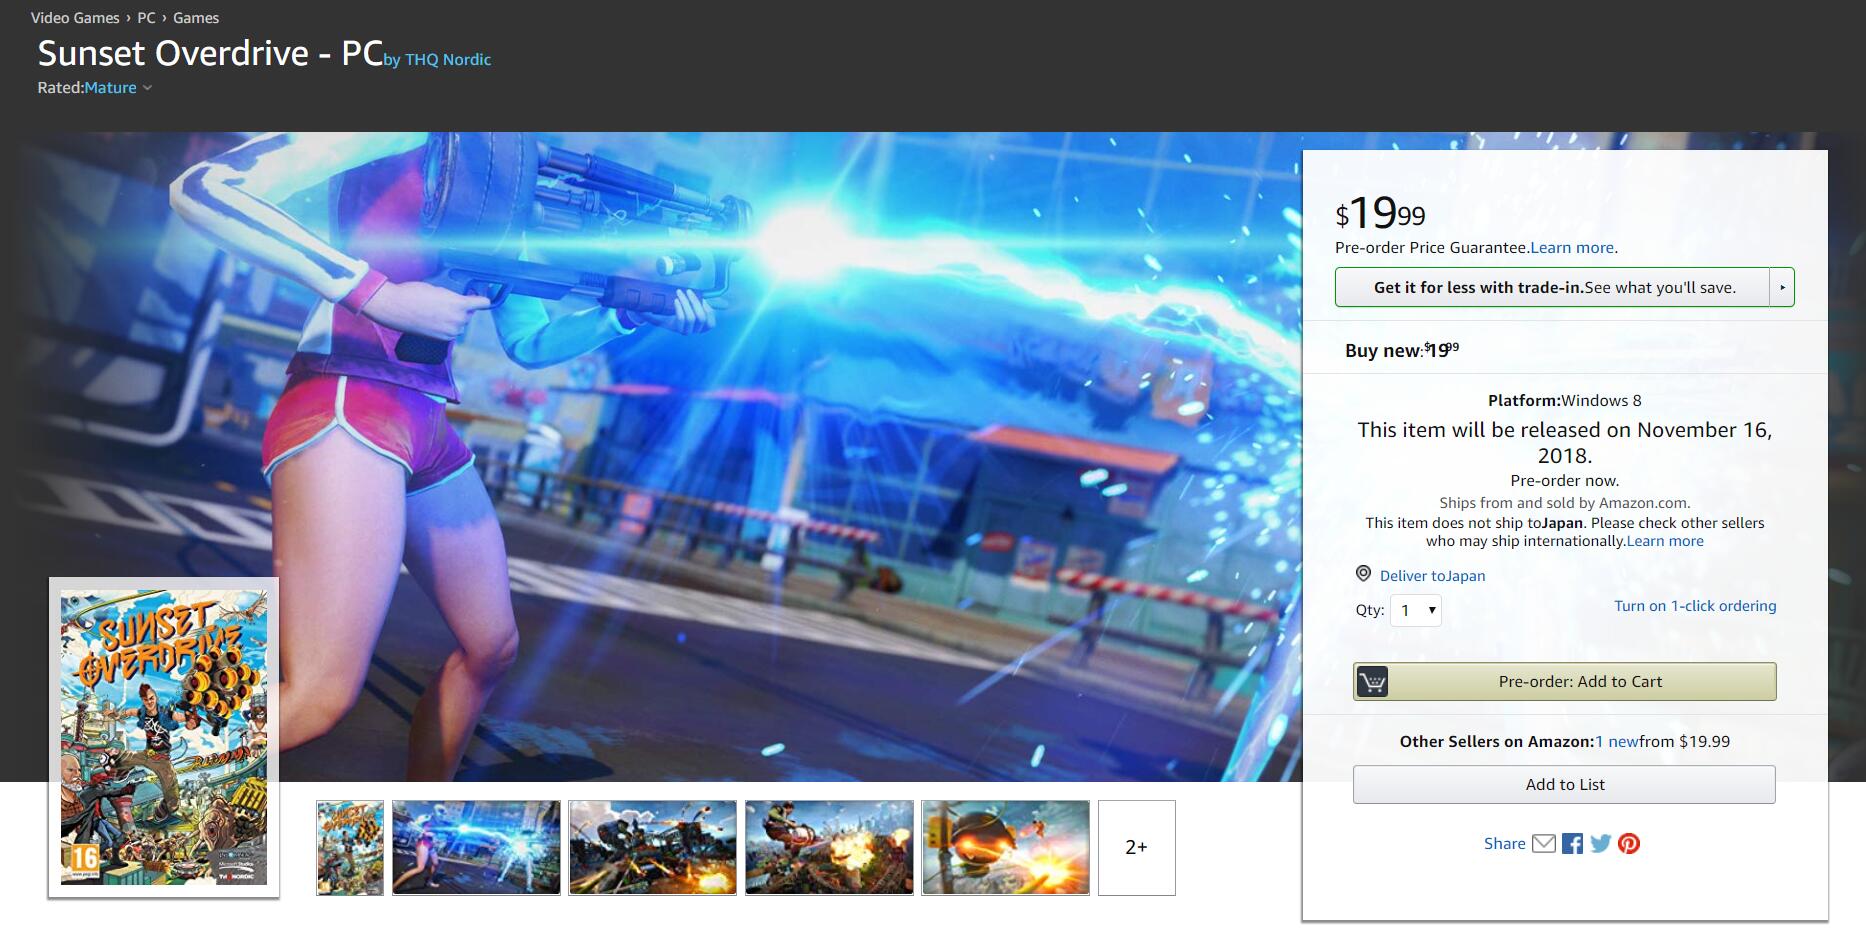Click the location pin icon
Image resolution: width=1866 pixels, height=952 pixels.
click(1363, 574)
